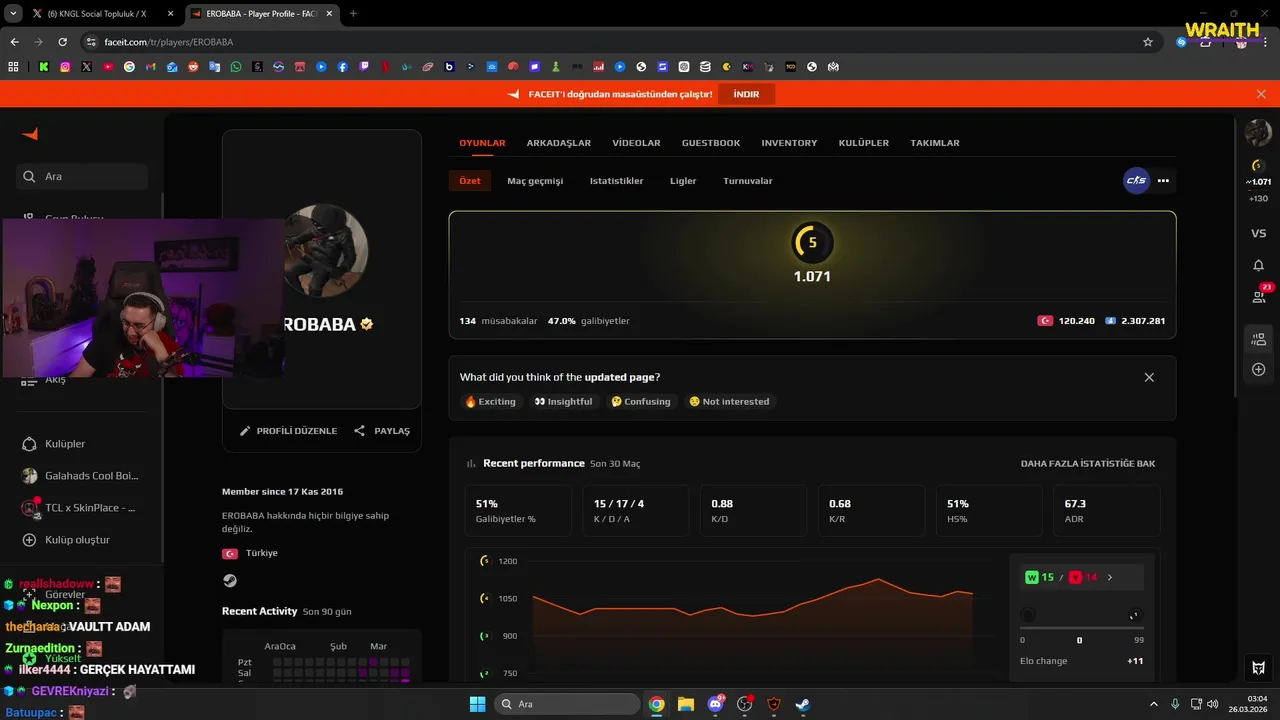Select the VİDEOLAR profile tab
This screenshot has height=720, width=1280.
pos(636,143)
